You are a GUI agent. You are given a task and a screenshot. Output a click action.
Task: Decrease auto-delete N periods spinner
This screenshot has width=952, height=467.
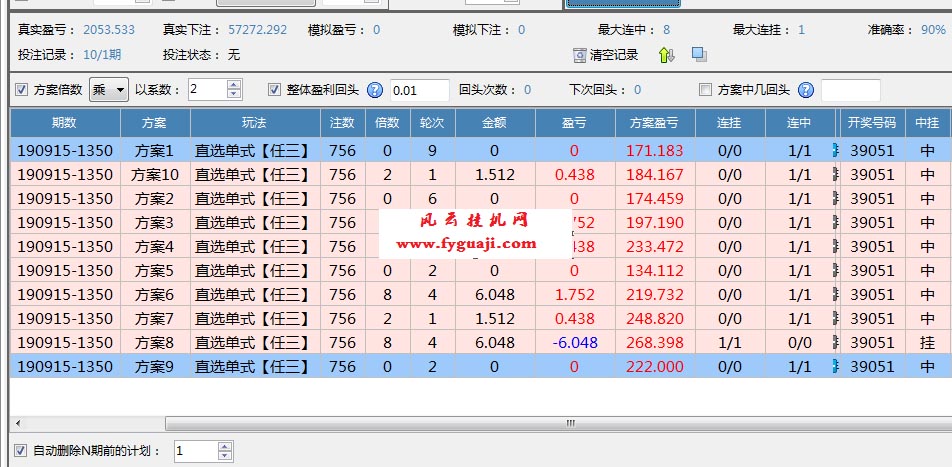pos(225,456)
